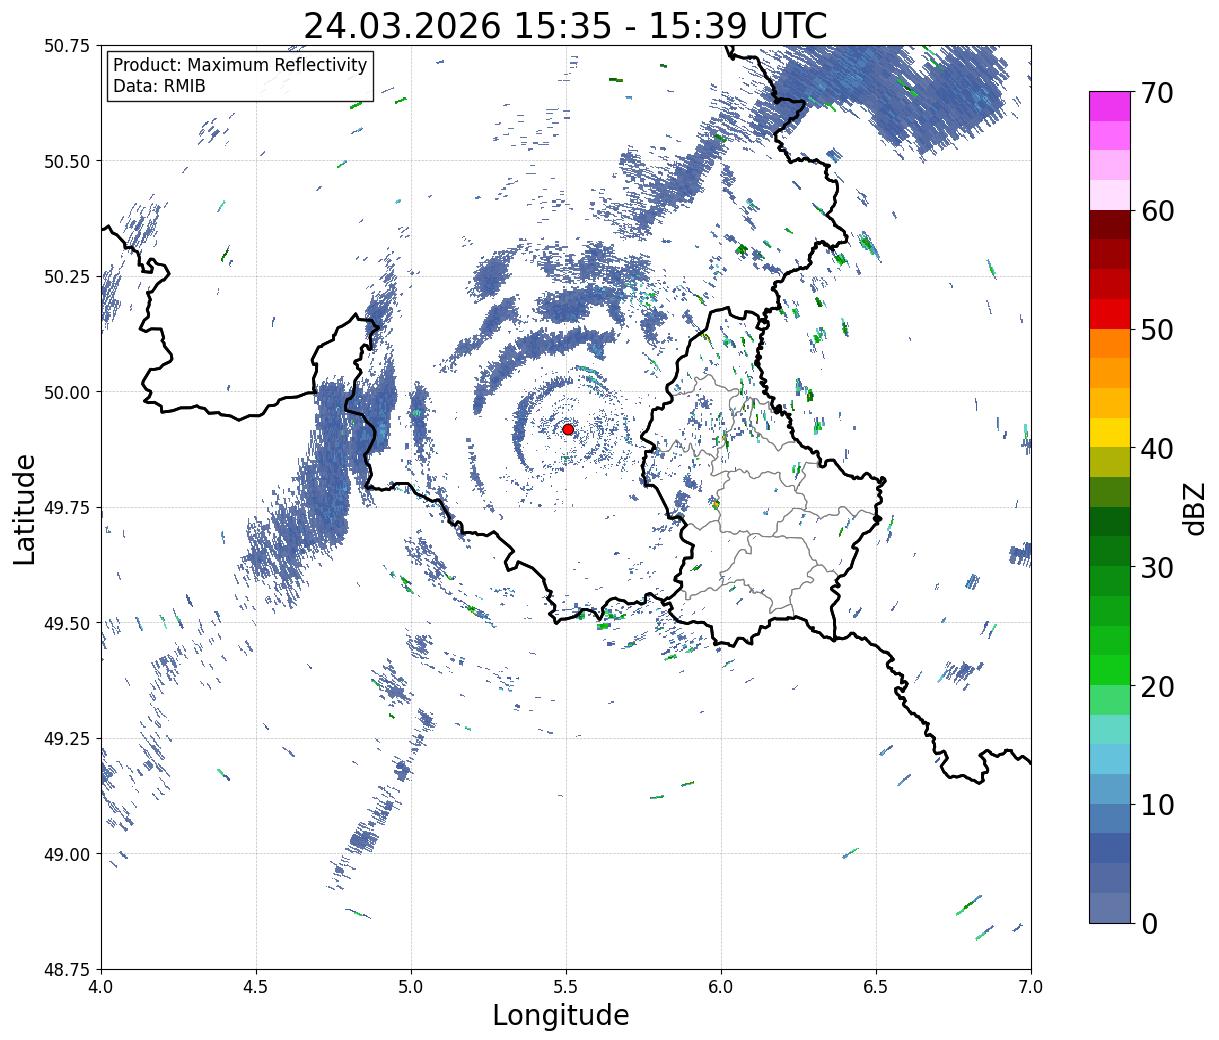Click the colorbar tick label 50
This screenshot has height=1040, width=1219.
pyautogui.click(x=1158, y=330)
